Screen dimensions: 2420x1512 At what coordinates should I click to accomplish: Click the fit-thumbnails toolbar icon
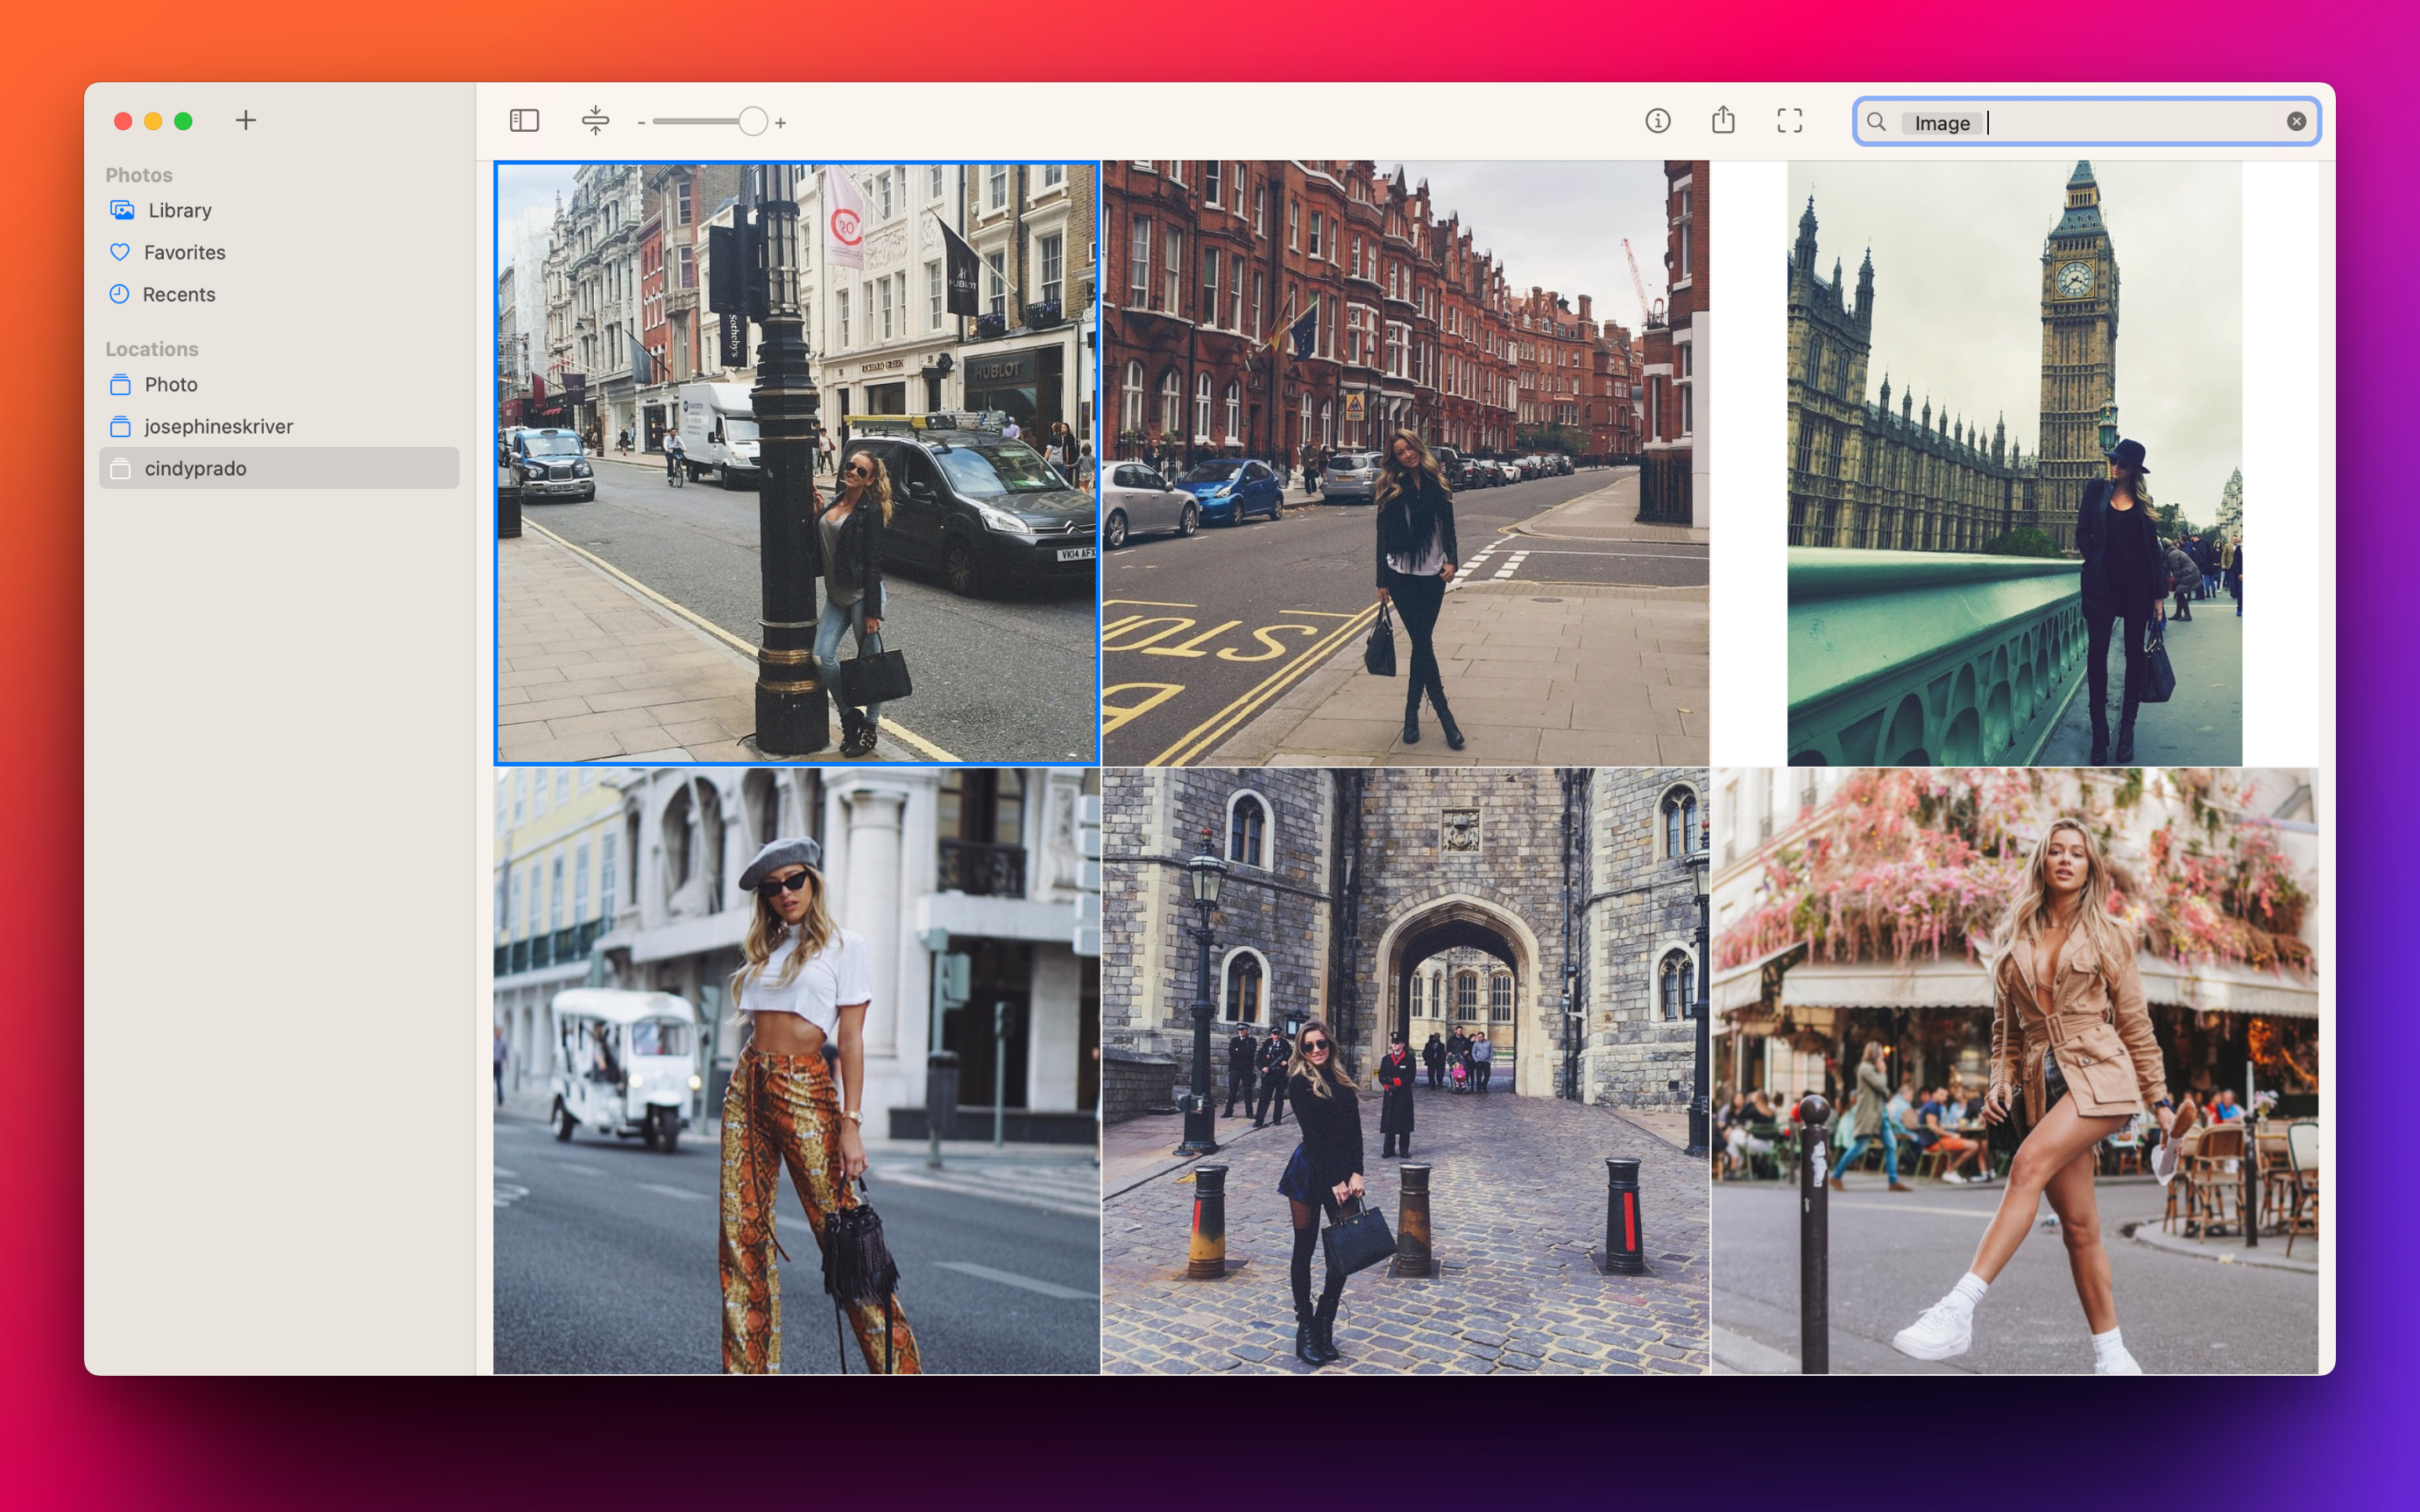tap(596, 120)
